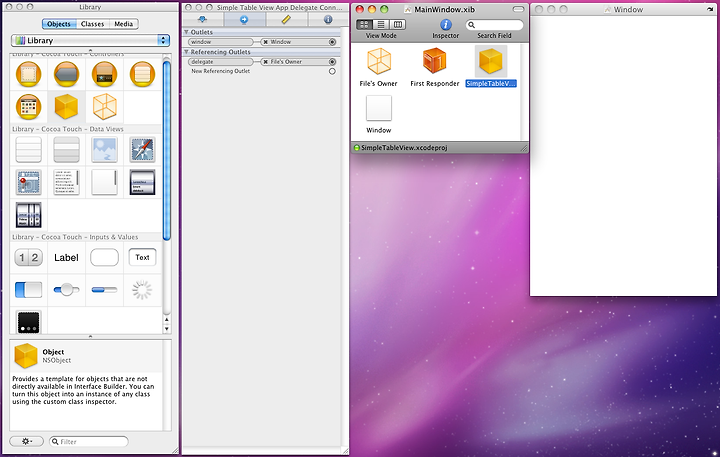Select the Table View Cell library item
Viewport: 720px width, 457px height.
coord(67,149)
